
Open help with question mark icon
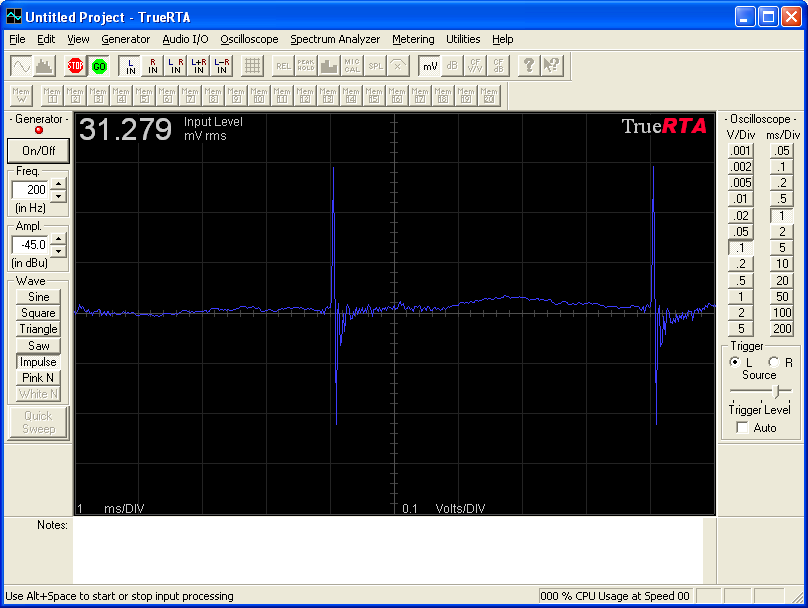(x=529, y=66)
